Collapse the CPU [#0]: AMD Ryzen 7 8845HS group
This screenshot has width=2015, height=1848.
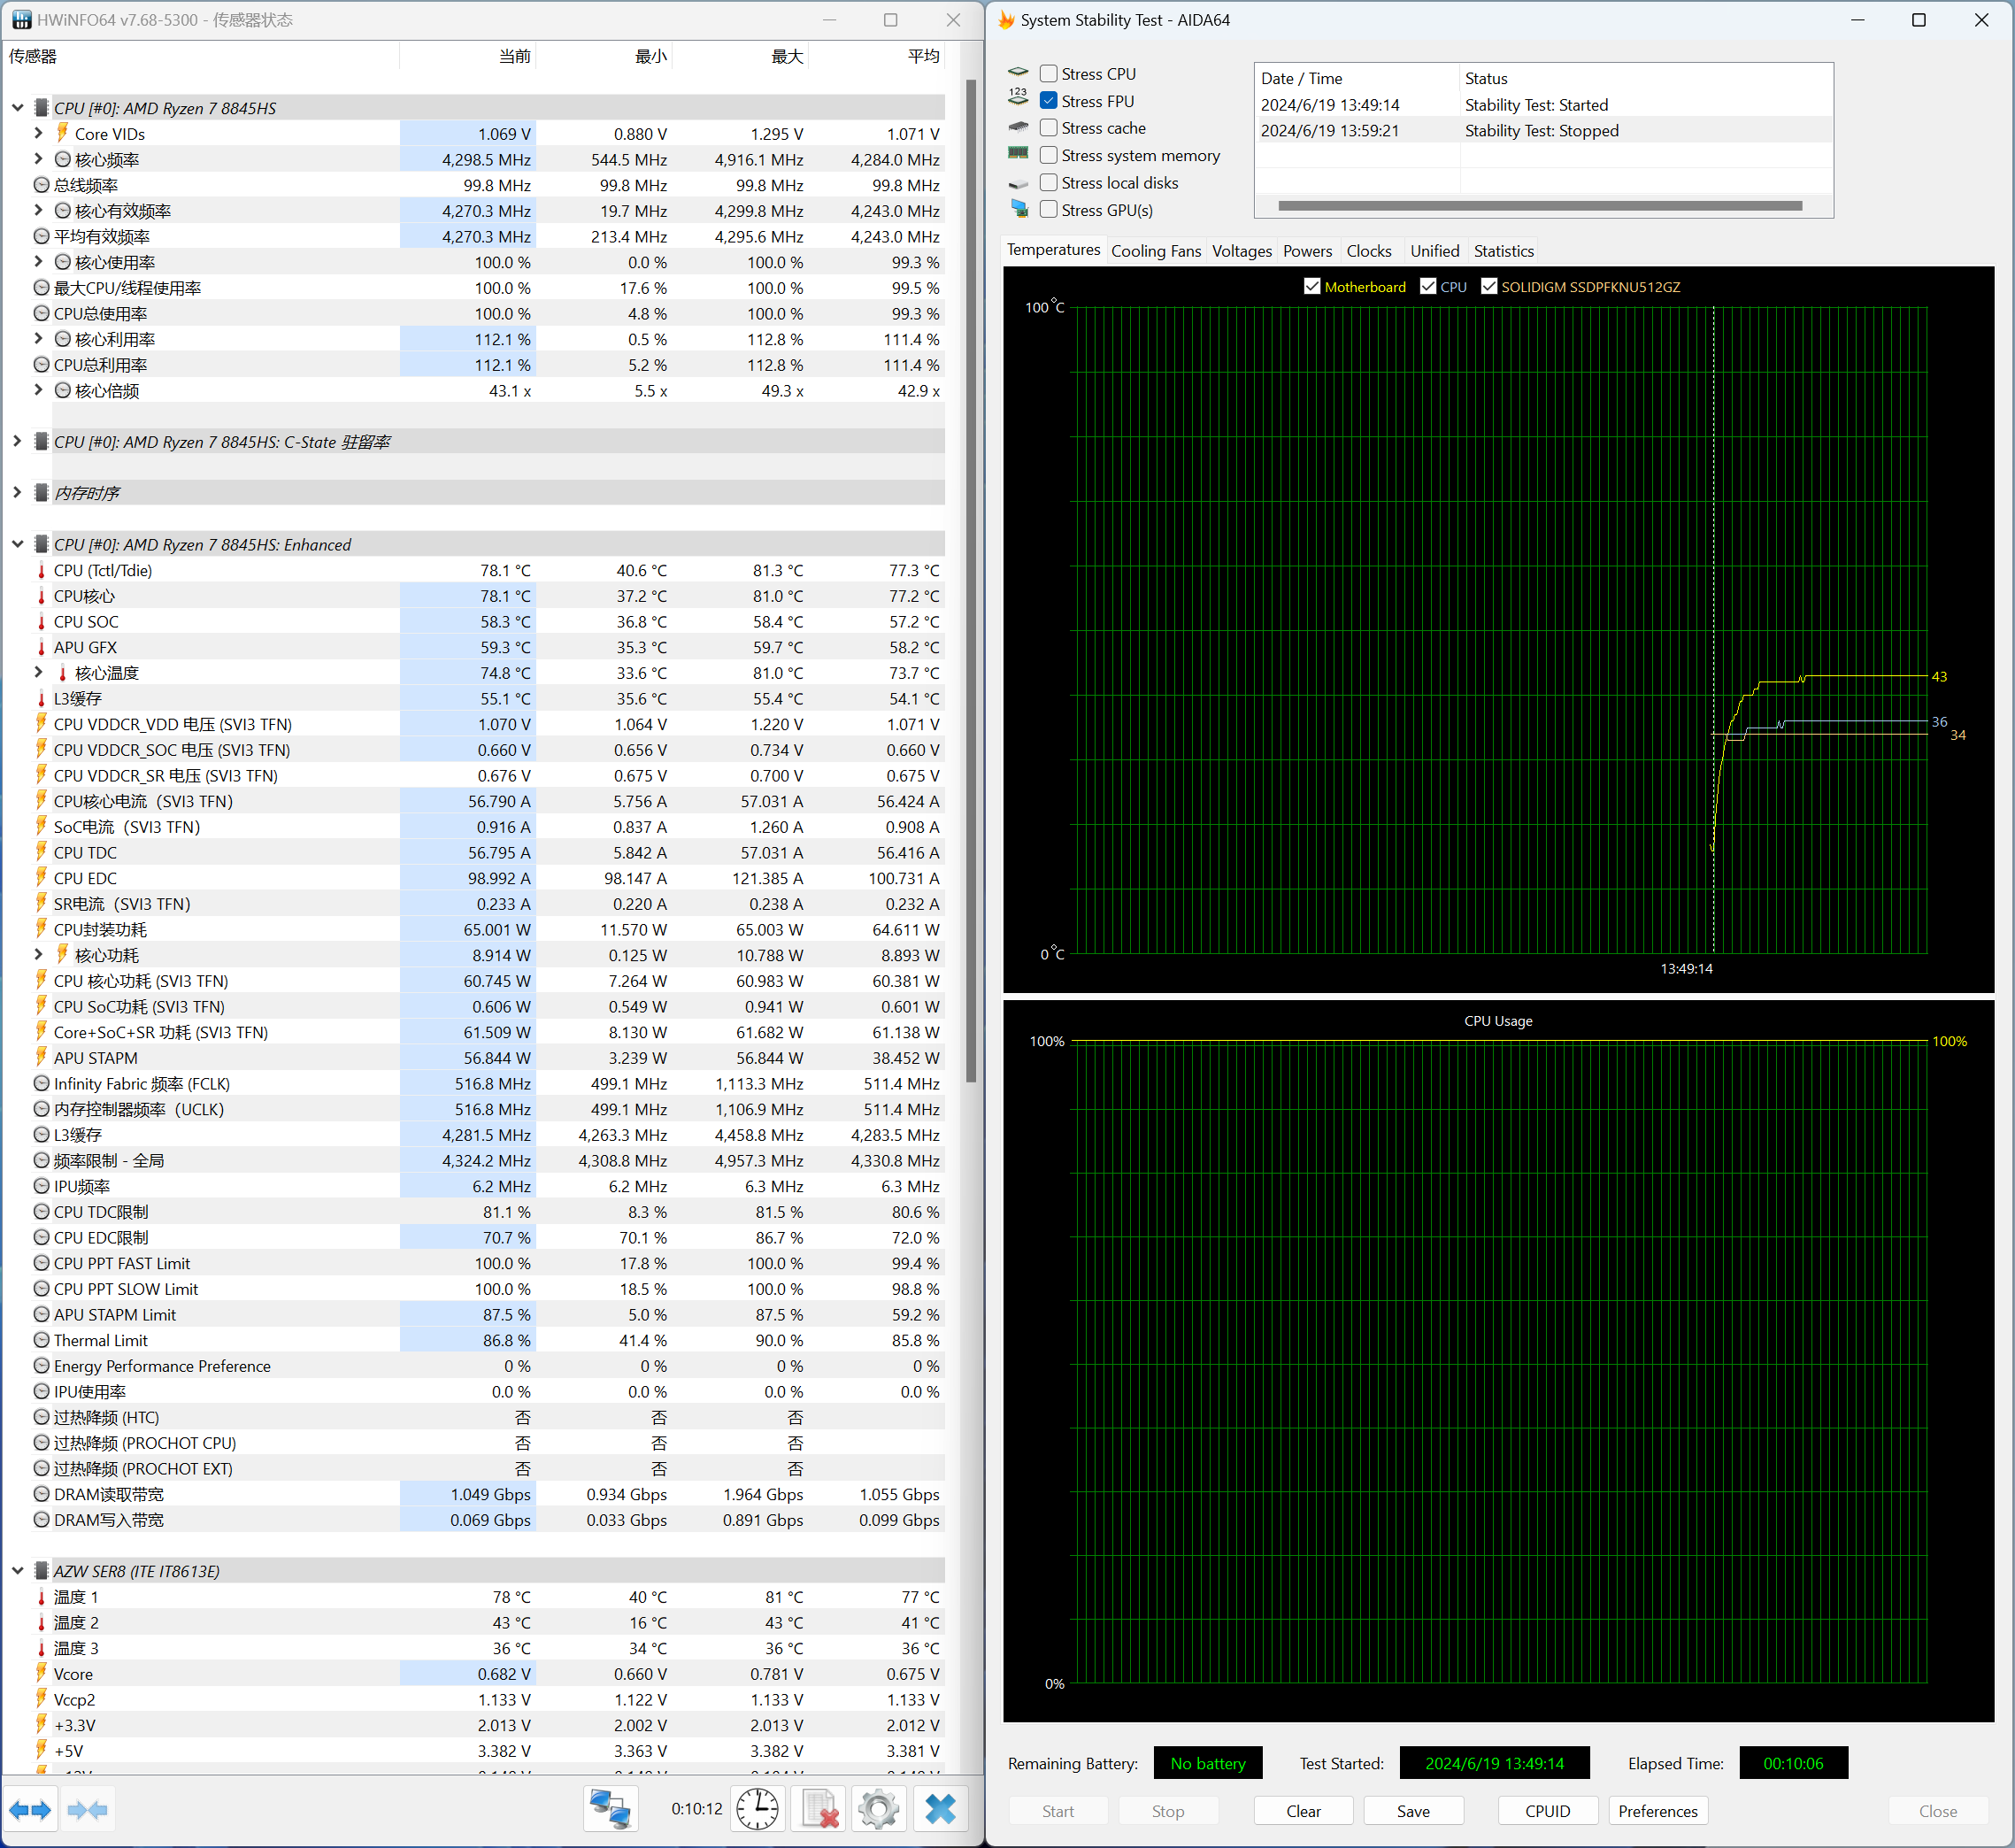click(x=17, y=108)
